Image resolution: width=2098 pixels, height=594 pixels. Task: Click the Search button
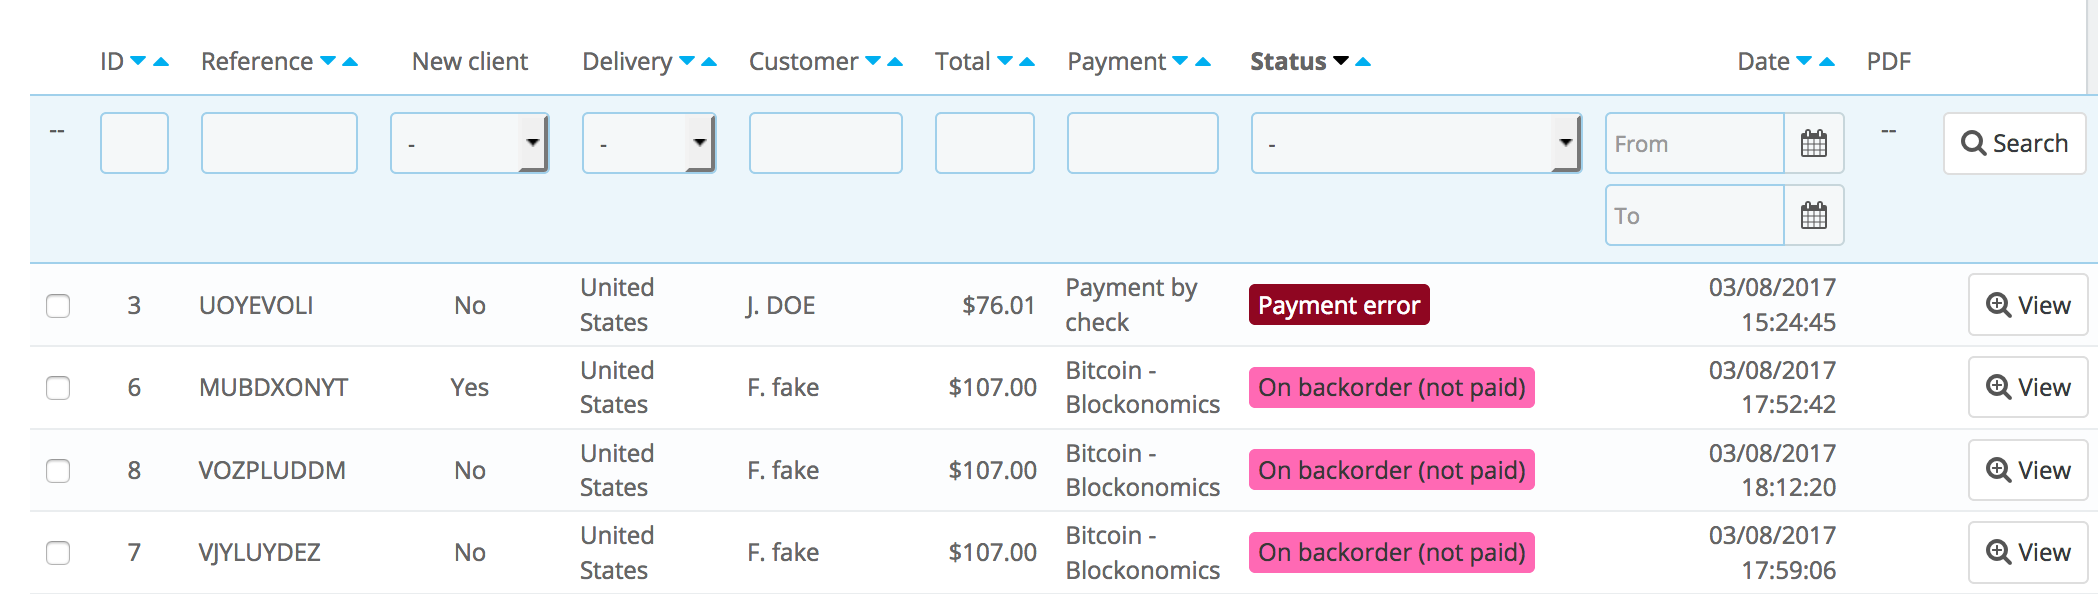tap(2014, 144)
